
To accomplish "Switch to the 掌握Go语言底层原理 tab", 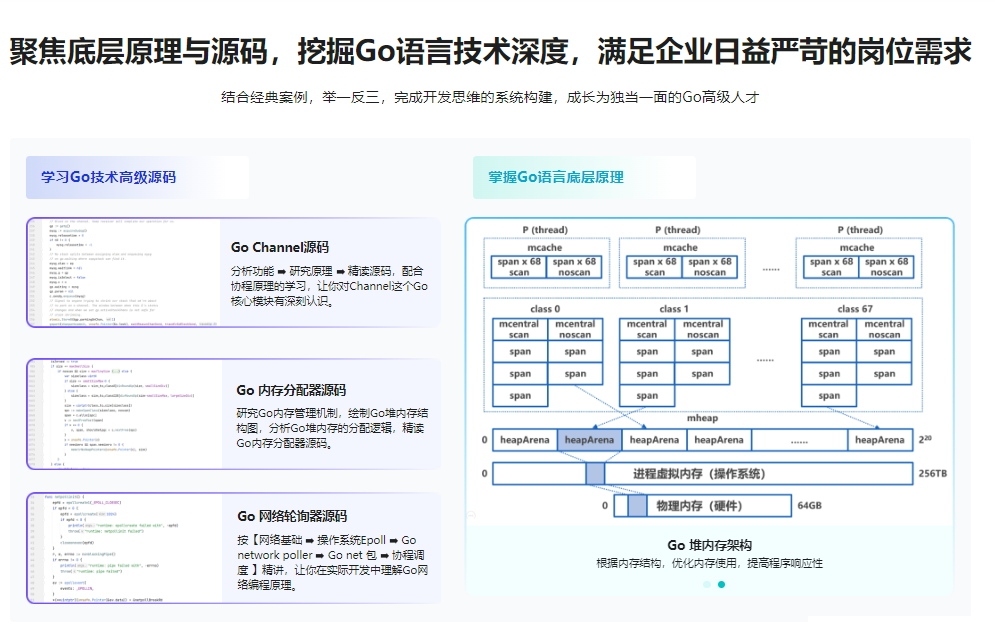I will pos(556,177).
